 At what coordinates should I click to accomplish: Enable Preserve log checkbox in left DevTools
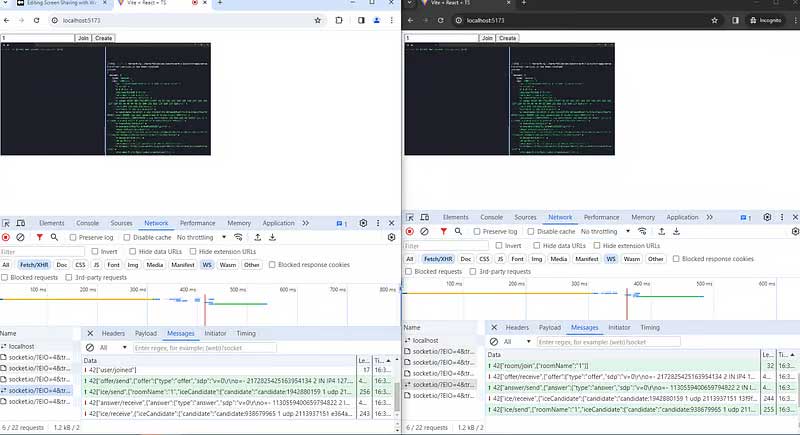pyautogui.click(x=72, y=238)
